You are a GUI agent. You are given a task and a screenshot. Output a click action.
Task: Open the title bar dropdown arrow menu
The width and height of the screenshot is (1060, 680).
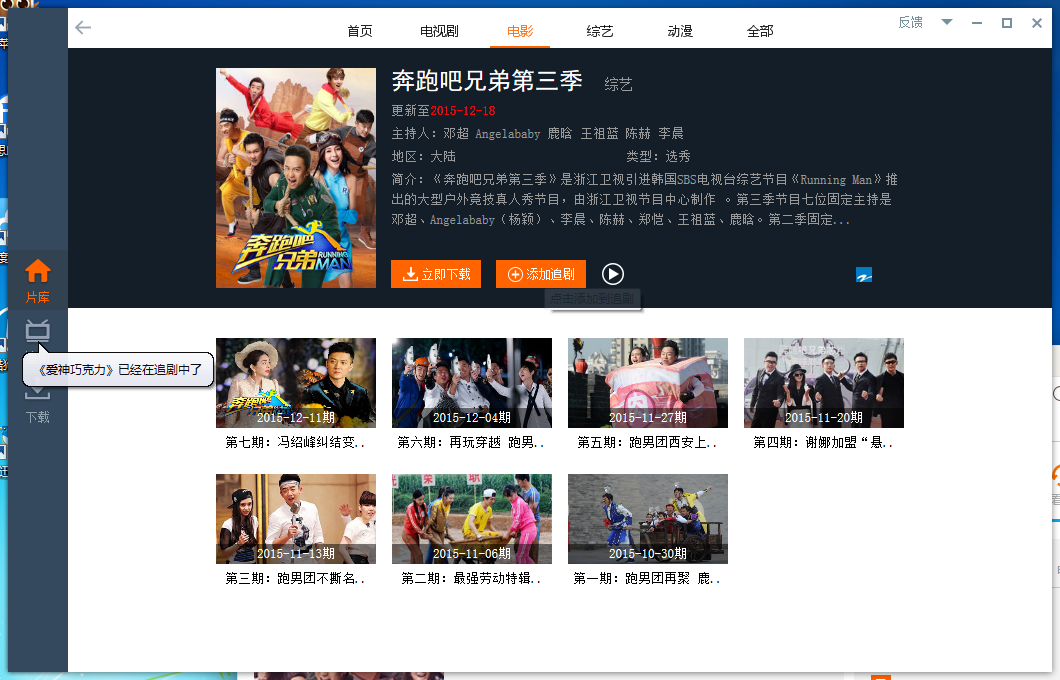coord(947,22)
